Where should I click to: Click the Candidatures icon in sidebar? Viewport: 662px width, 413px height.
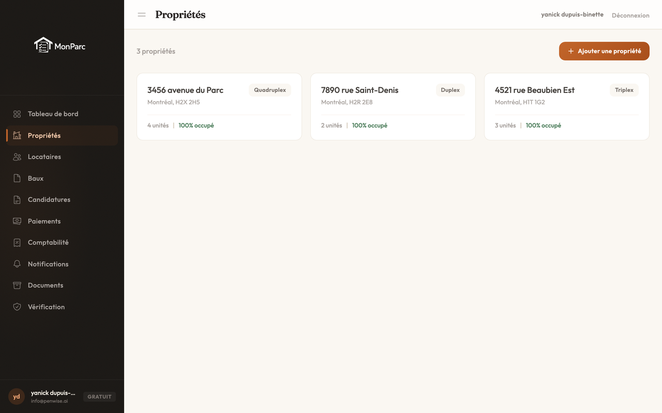(x=17, y=200)
